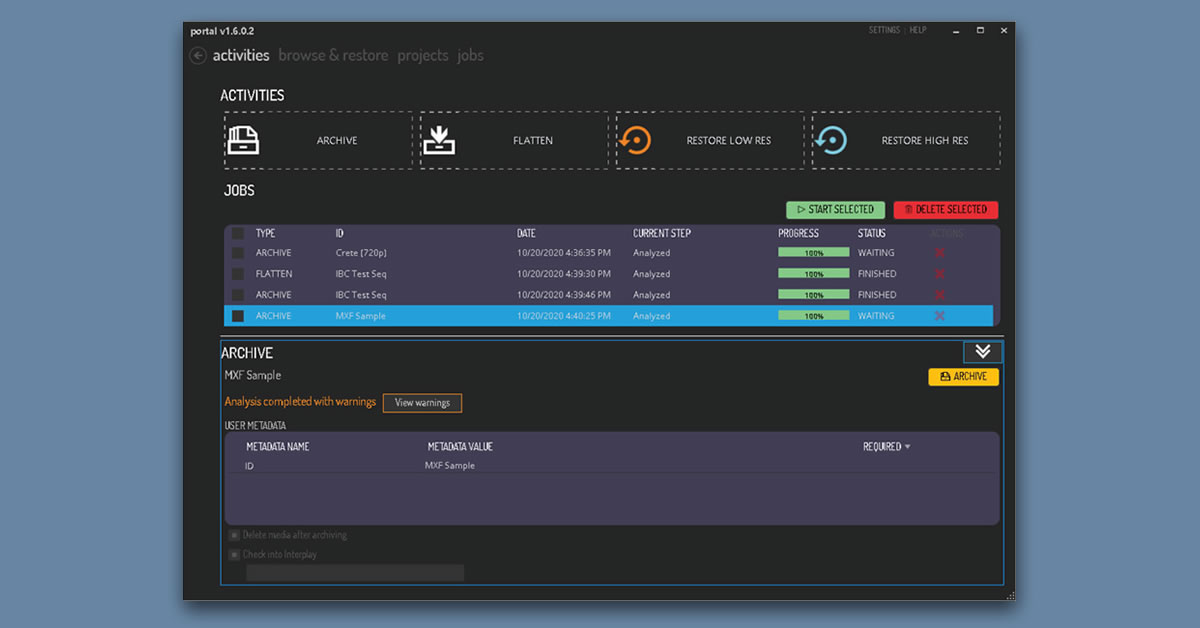Remove the ARCHIVE IBC Test Seq job via X
The image size is (1200, 628).
click(x=939, y=295)
